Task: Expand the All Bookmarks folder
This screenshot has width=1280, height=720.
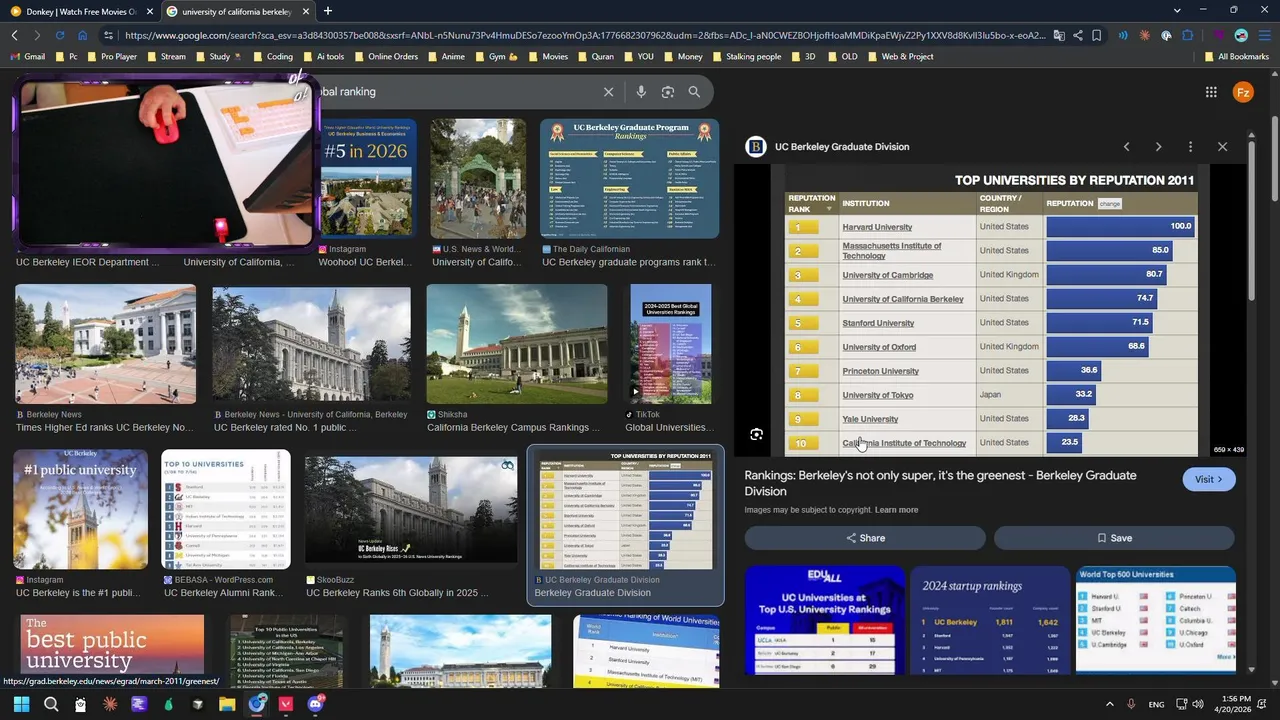Action: (1236, 57)
